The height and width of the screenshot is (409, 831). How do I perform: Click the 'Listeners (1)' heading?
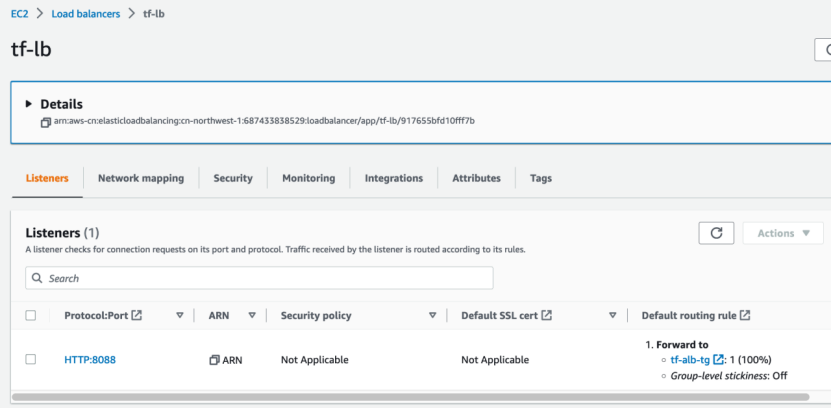click(x=63, y=233)
